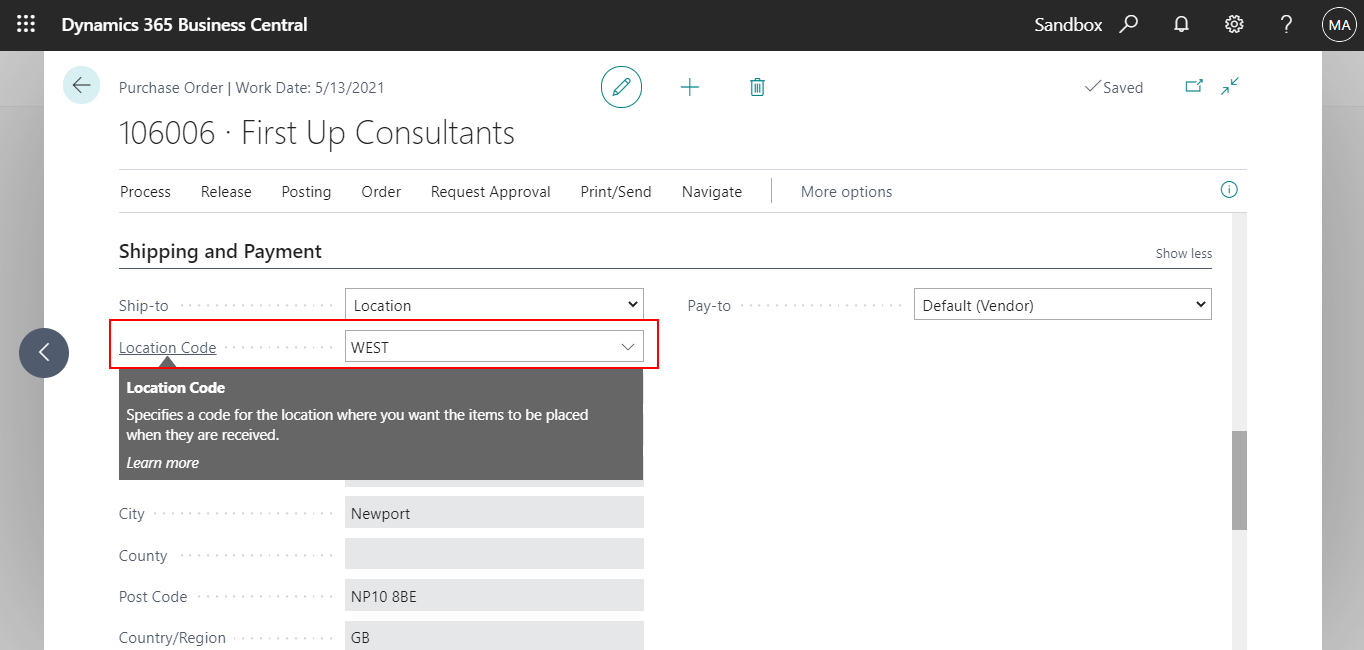Open the Navigate menu
1364x650 pixels.
pos(711,191)
